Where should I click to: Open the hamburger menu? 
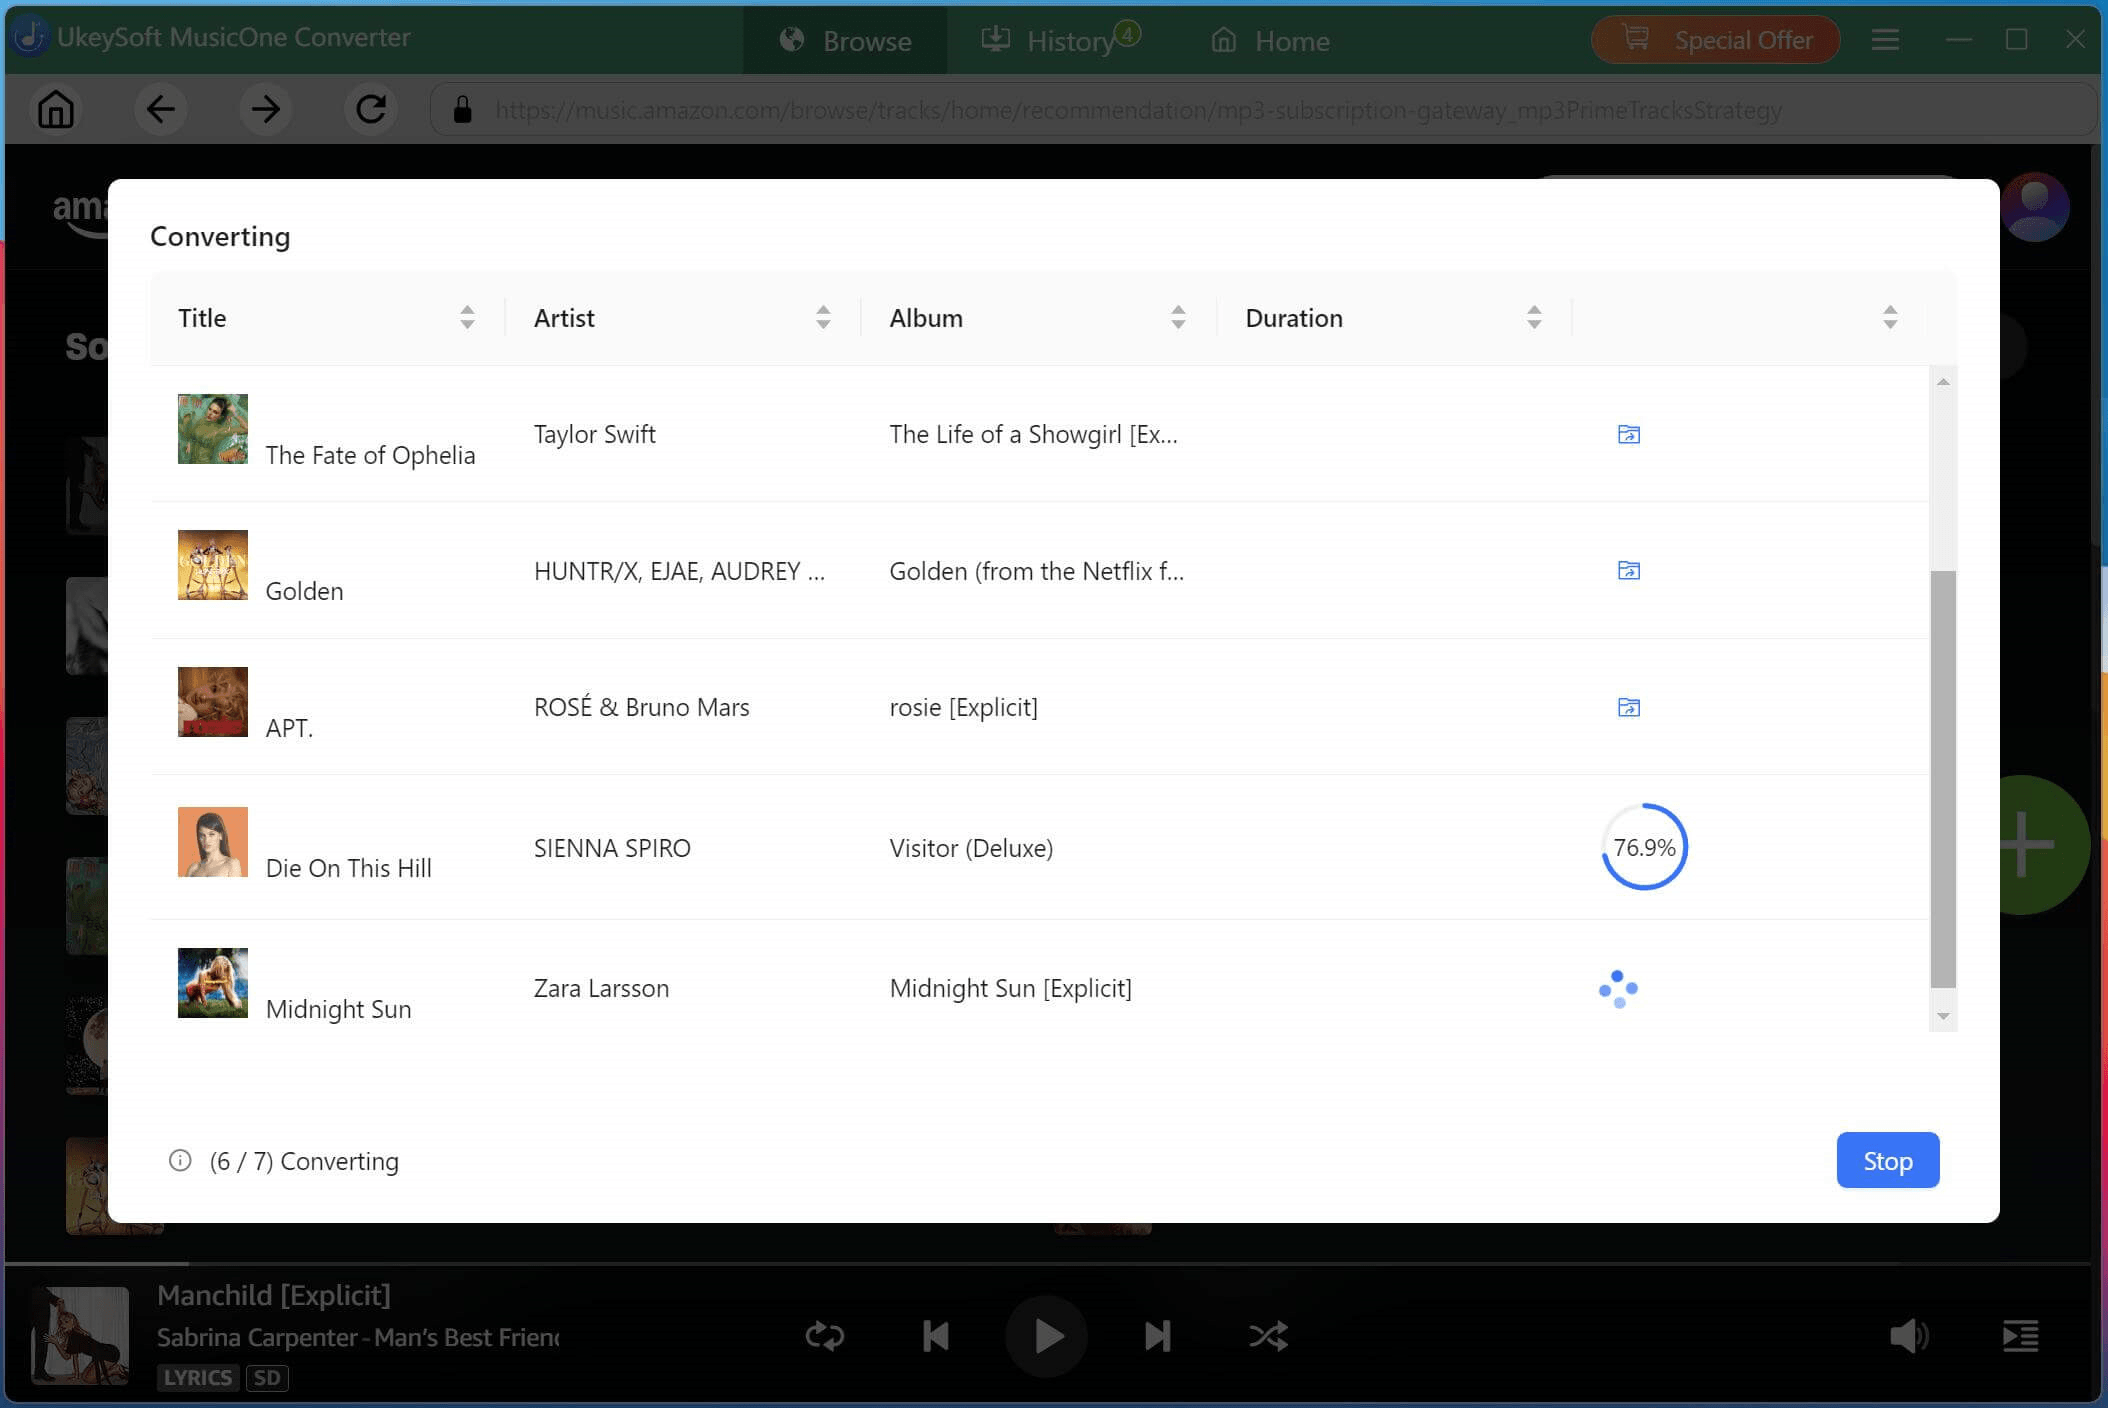coord(1885,40)
